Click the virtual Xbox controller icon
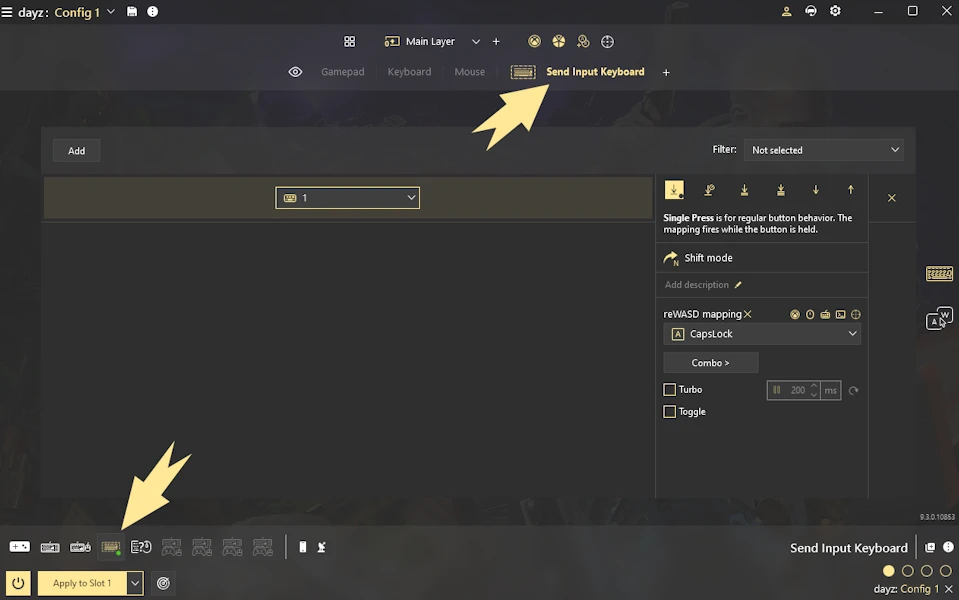The width and height of the screenshot is (959, 600). (535, 42)
